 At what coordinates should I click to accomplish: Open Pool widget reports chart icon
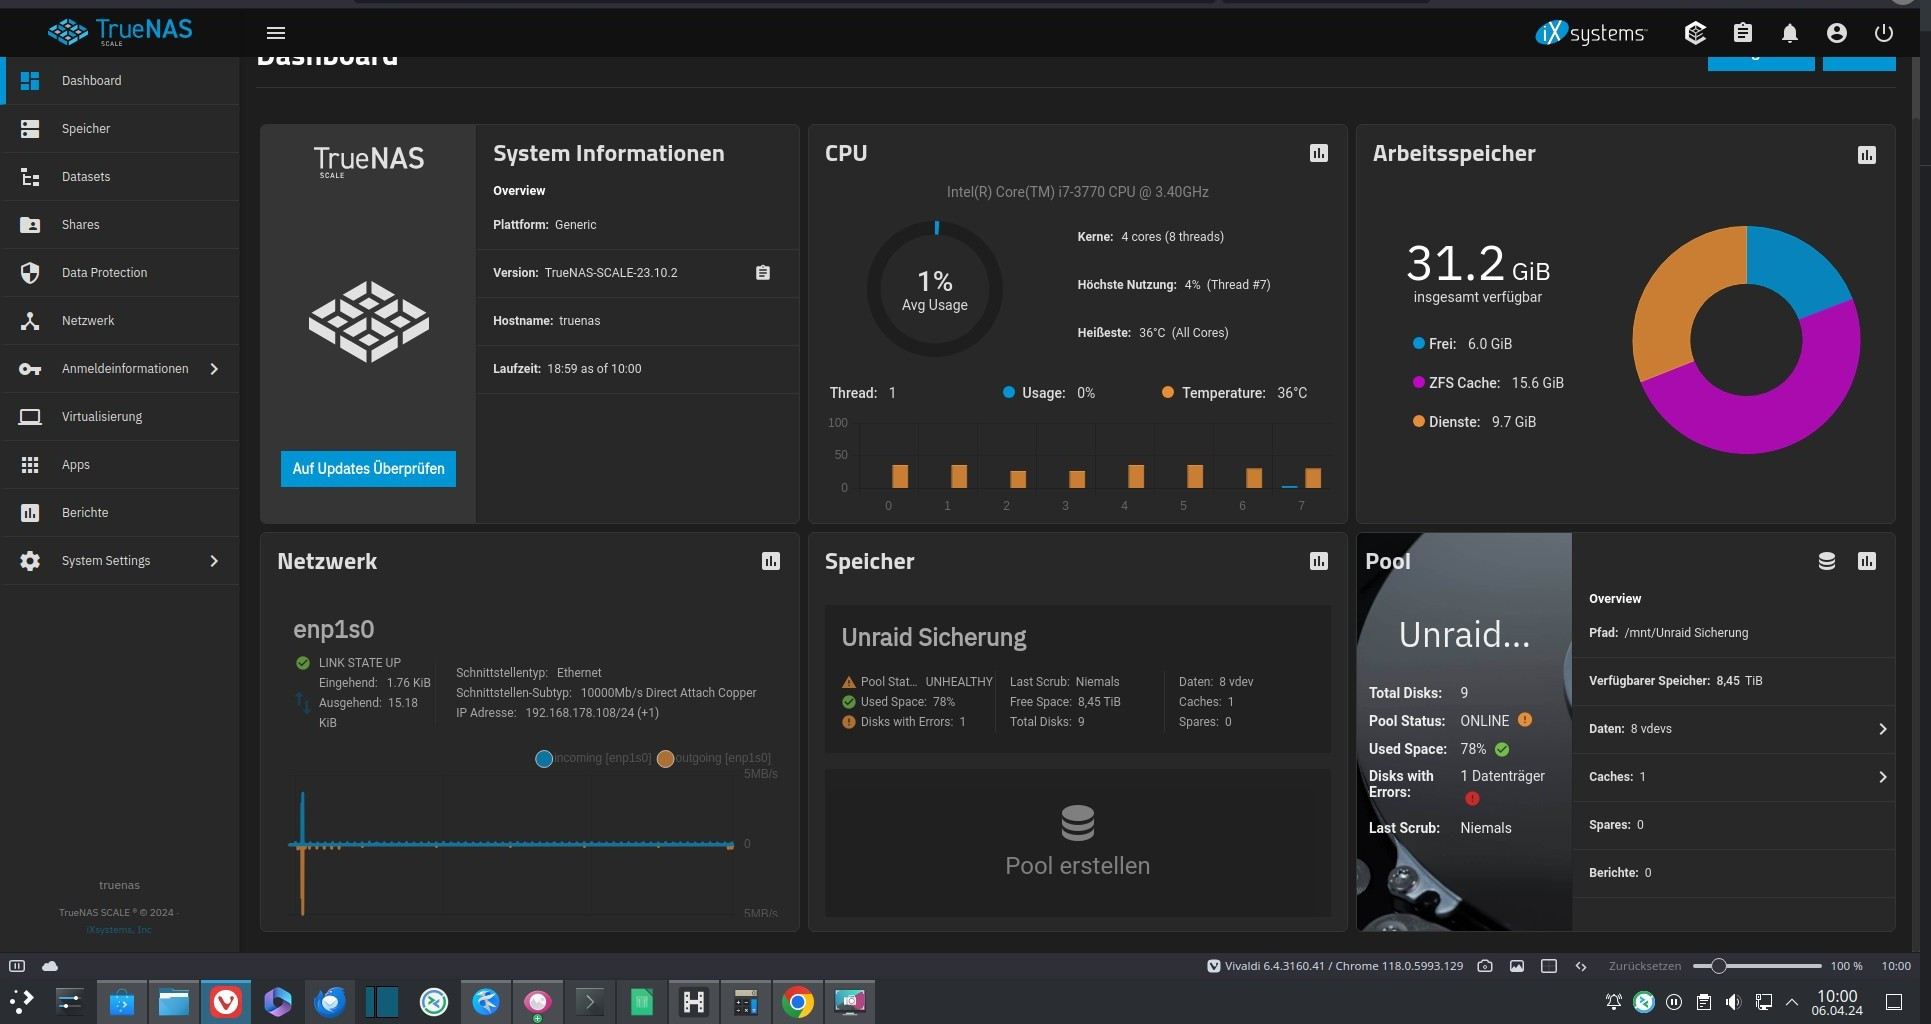(x=1867, y=561)
